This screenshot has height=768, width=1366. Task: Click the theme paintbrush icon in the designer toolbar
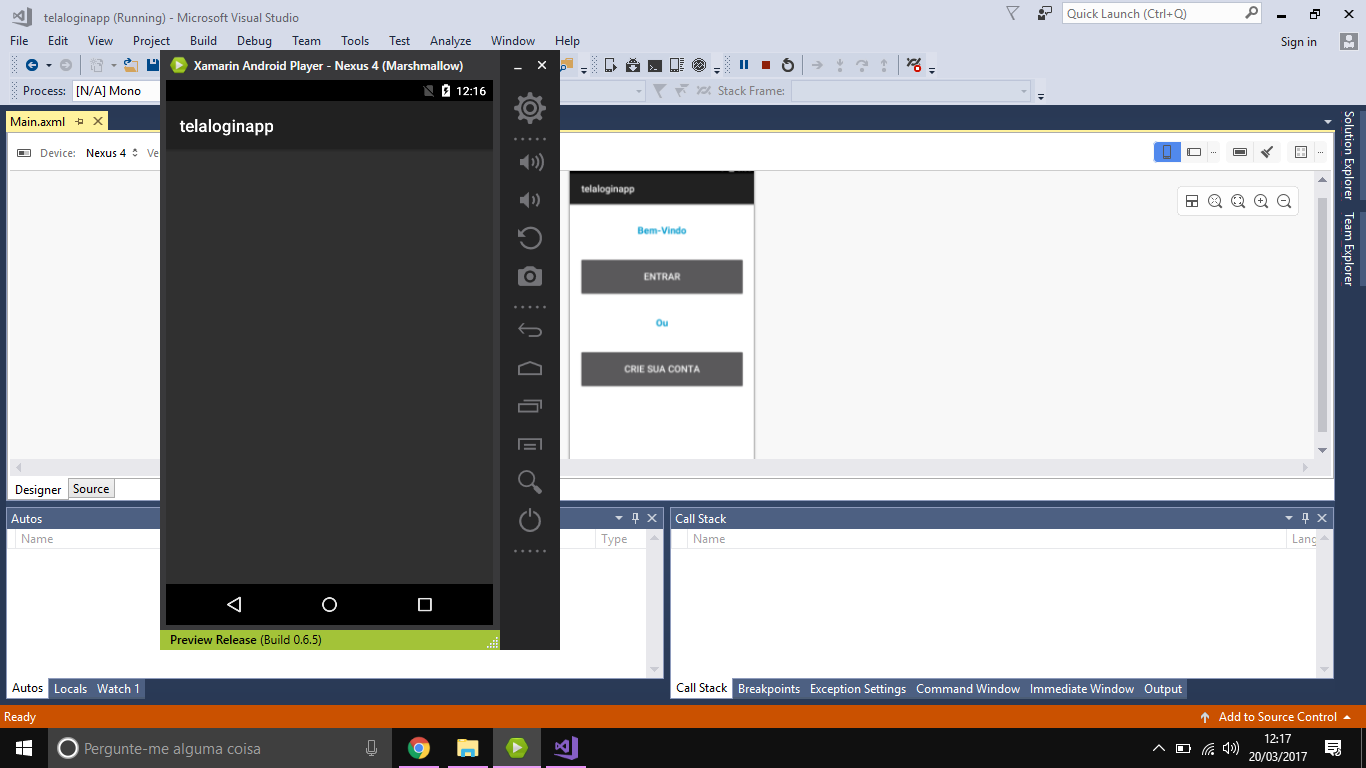(1267, 152)
